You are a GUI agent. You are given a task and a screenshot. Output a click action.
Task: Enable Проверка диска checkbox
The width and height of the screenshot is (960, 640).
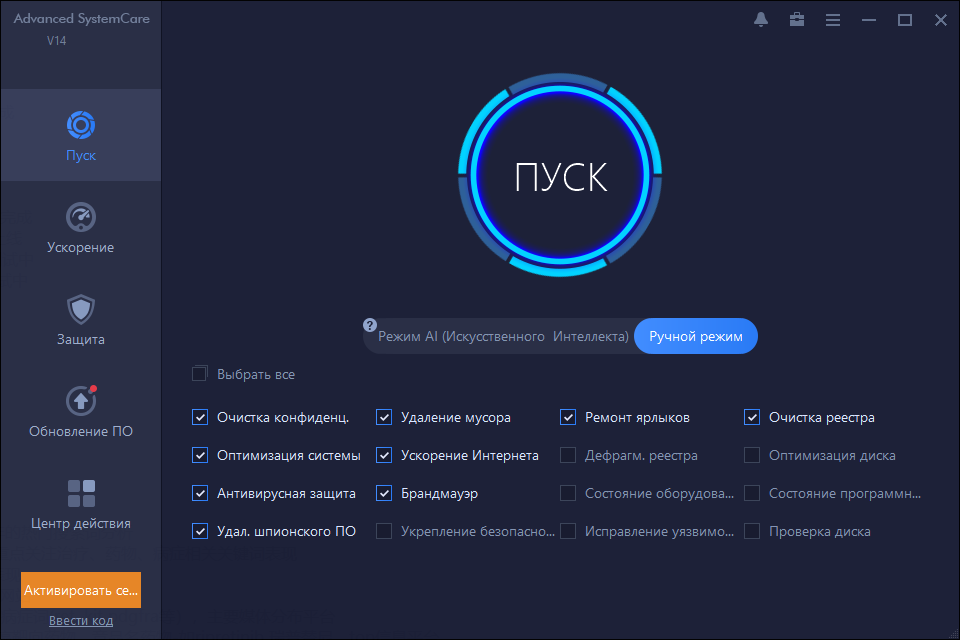[752, 531]
